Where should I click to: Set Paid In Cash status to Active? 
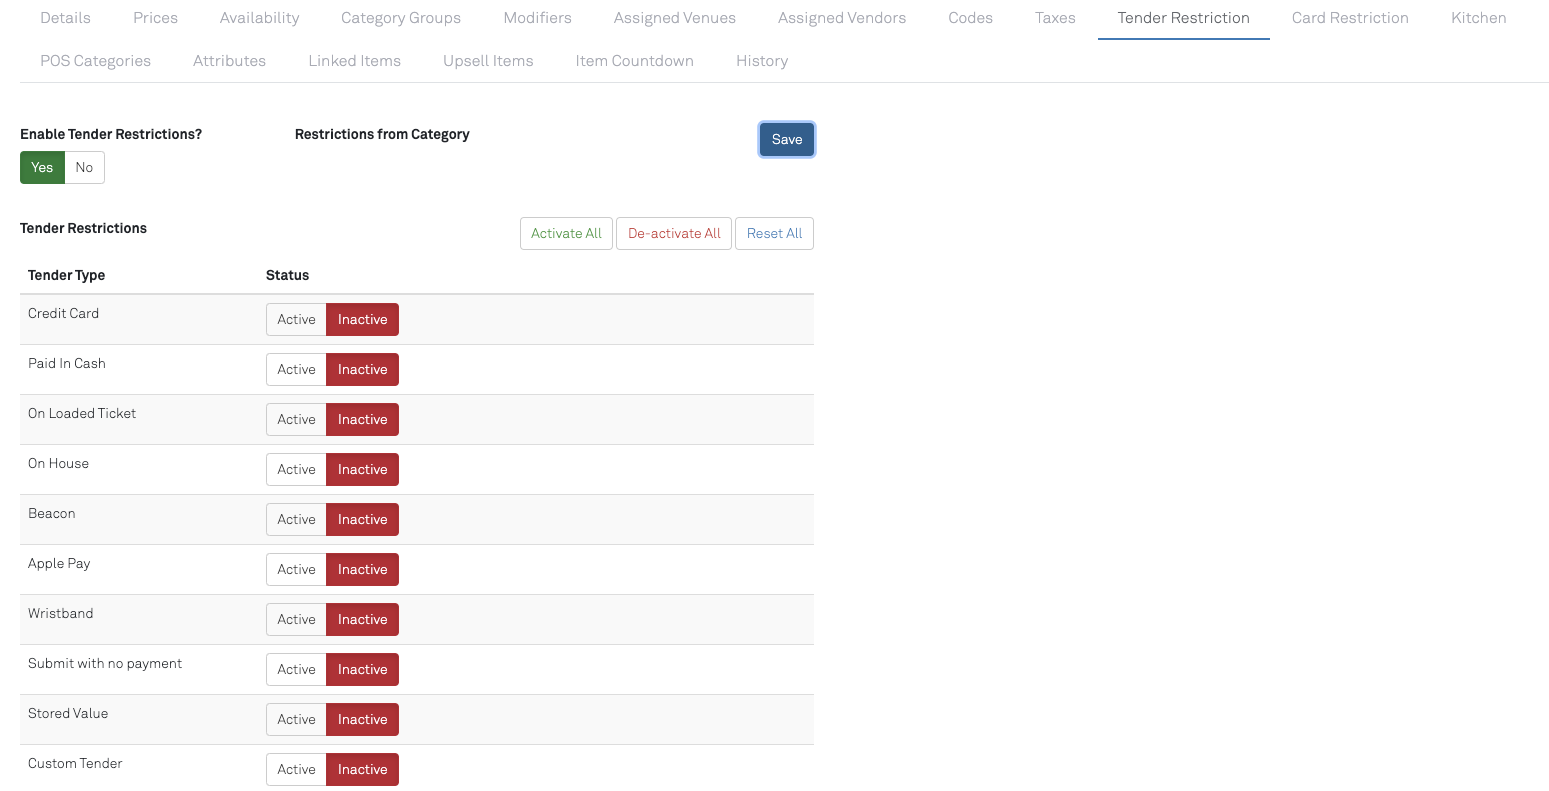point(296,370)
